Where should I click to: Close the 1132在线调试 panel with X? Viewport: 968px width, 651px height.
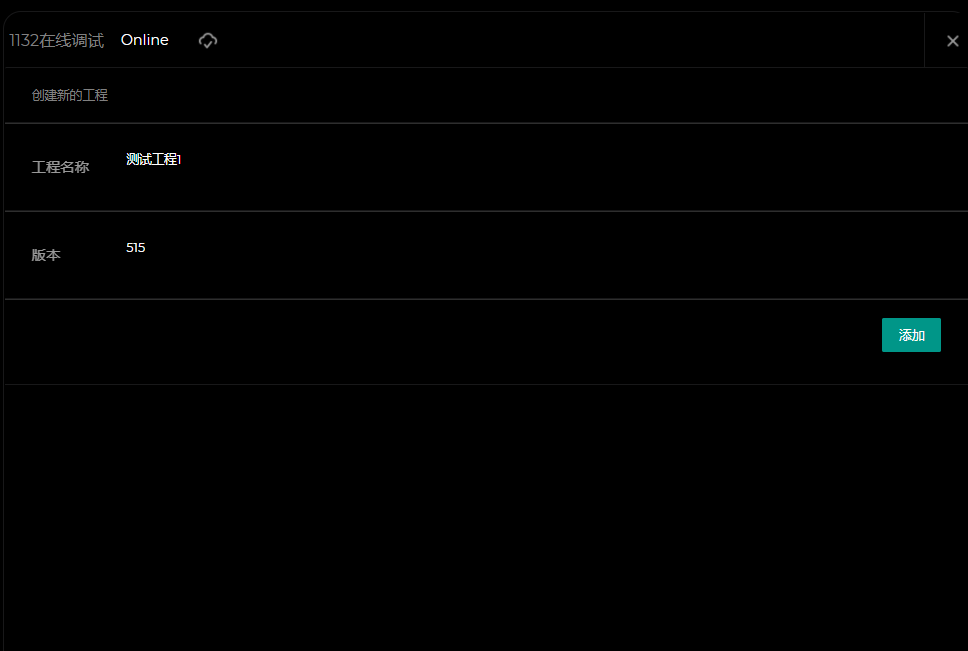pyautogui.click(x=952, y=41)
